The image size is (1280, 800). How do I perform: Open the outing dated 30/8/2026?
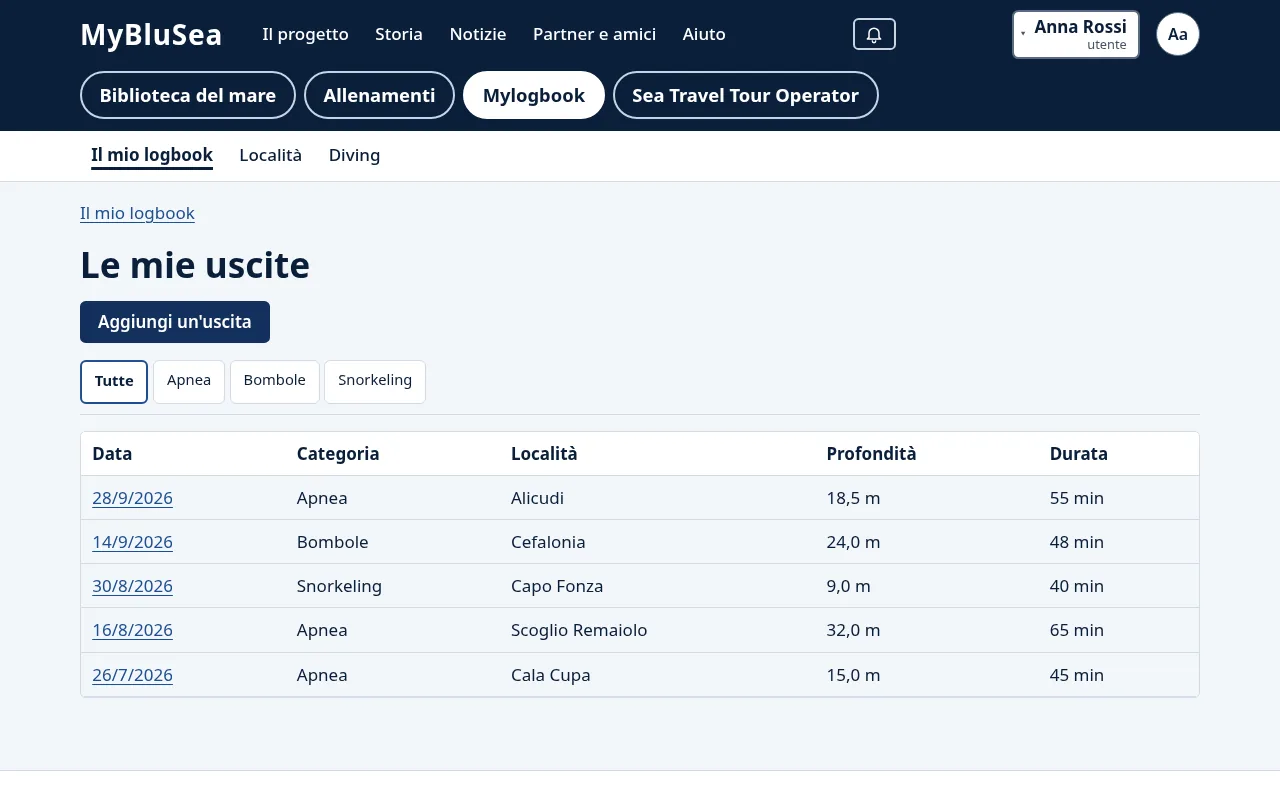[133, 586]
